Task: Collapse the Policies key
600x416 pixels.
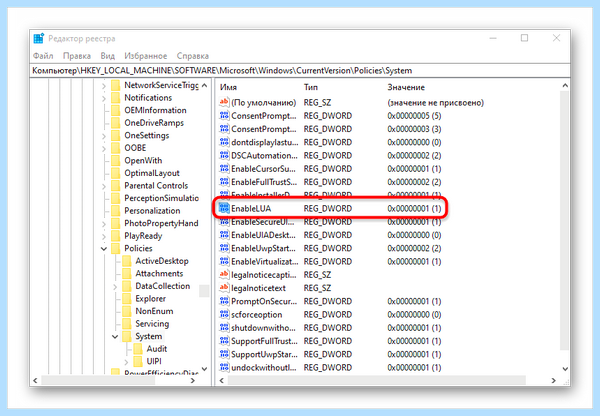Action: pyautogui.click(x=104, y=248)
